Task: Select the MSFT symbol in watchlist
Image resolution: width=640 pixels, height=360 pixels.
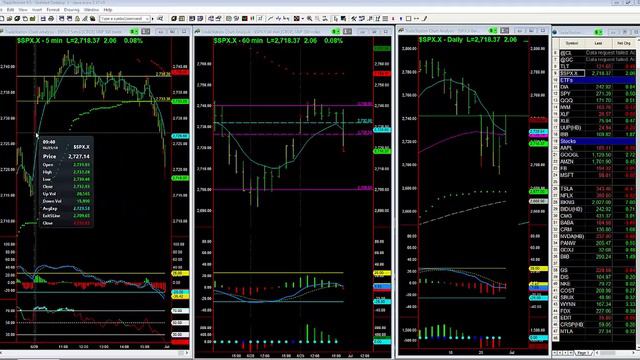Action: coord(567,175)
